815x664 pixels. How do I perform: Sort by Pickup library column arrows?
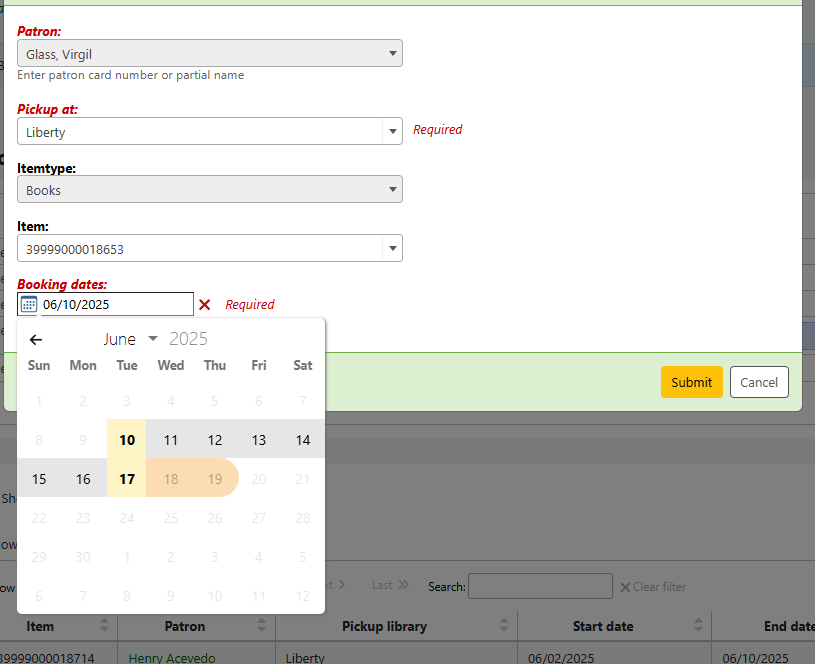point(503,626)
